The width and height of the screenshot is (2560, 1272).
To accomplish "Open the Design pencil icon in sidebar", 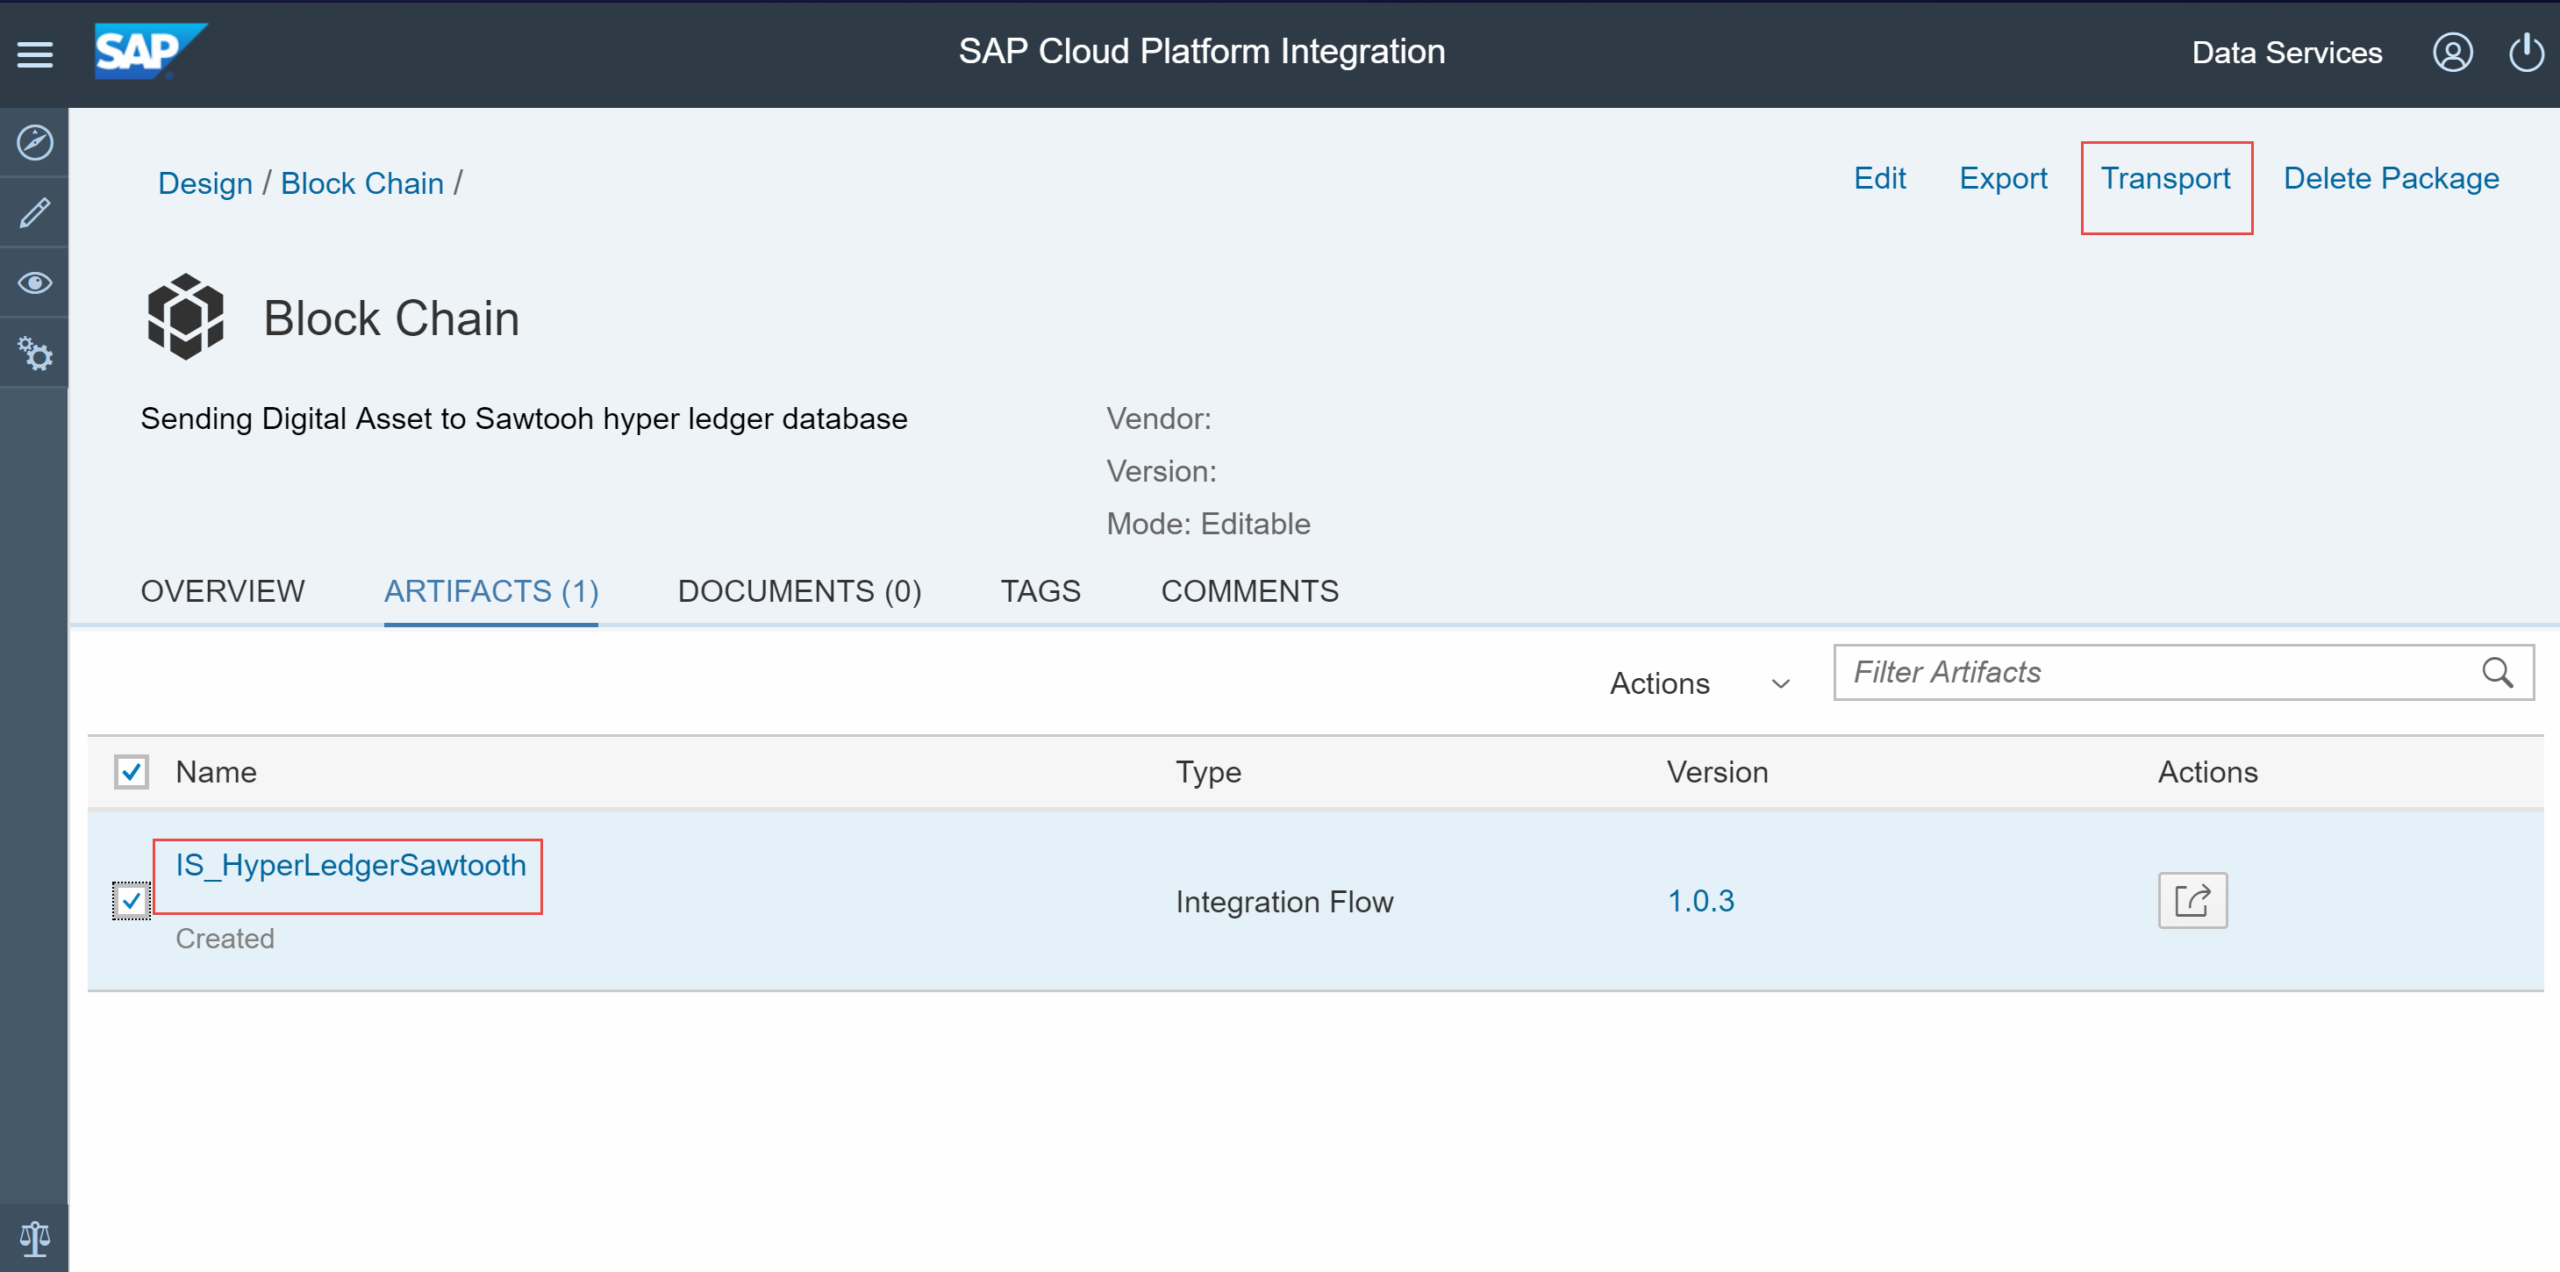I will point(35,213).
